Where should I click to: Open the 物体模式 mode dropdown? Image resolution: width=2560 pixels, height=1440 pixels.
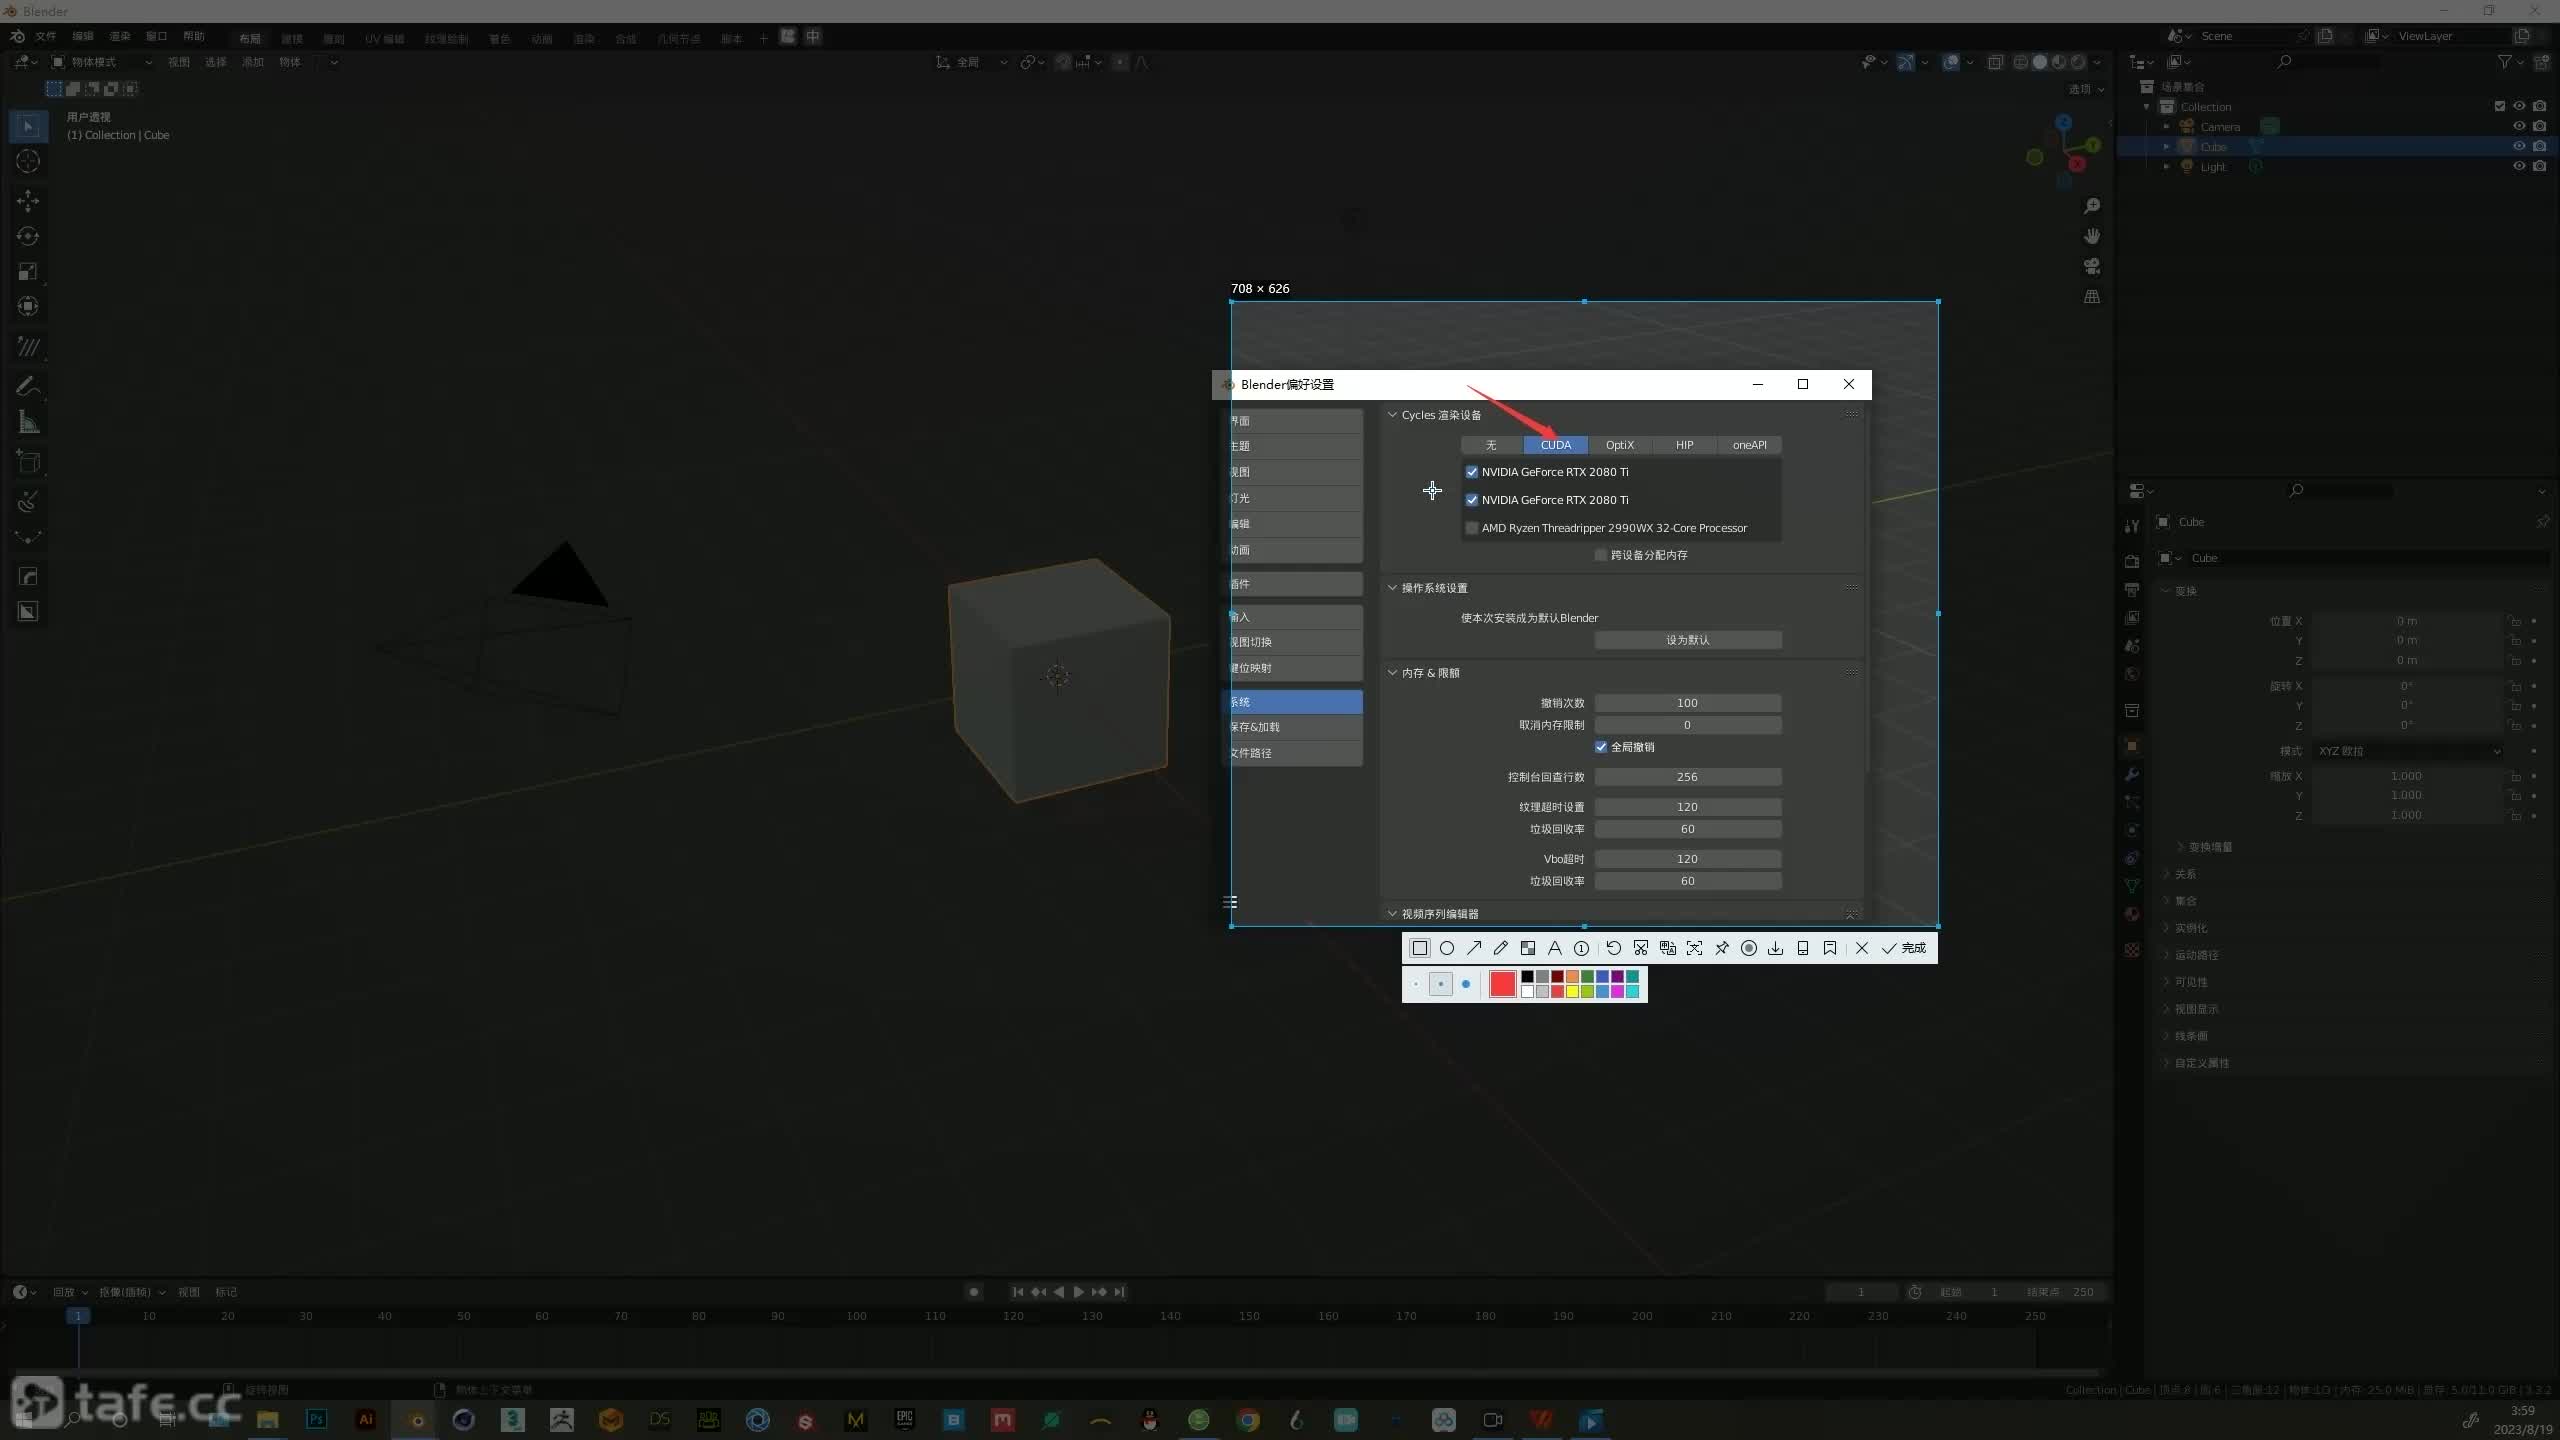click(x=103, y=62)
